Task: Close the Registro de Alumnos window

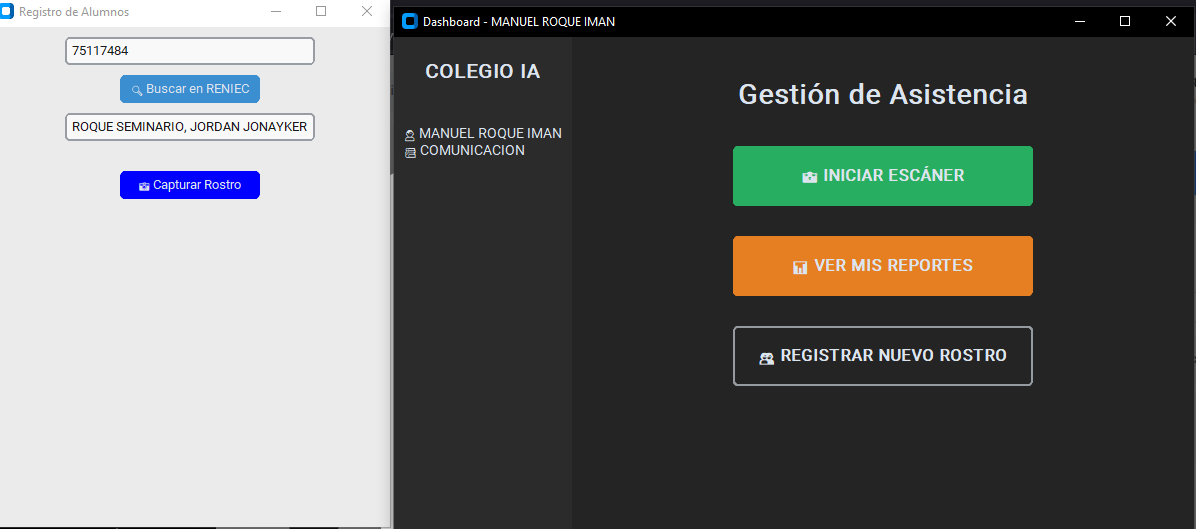Action: click(x=367, y=11)
